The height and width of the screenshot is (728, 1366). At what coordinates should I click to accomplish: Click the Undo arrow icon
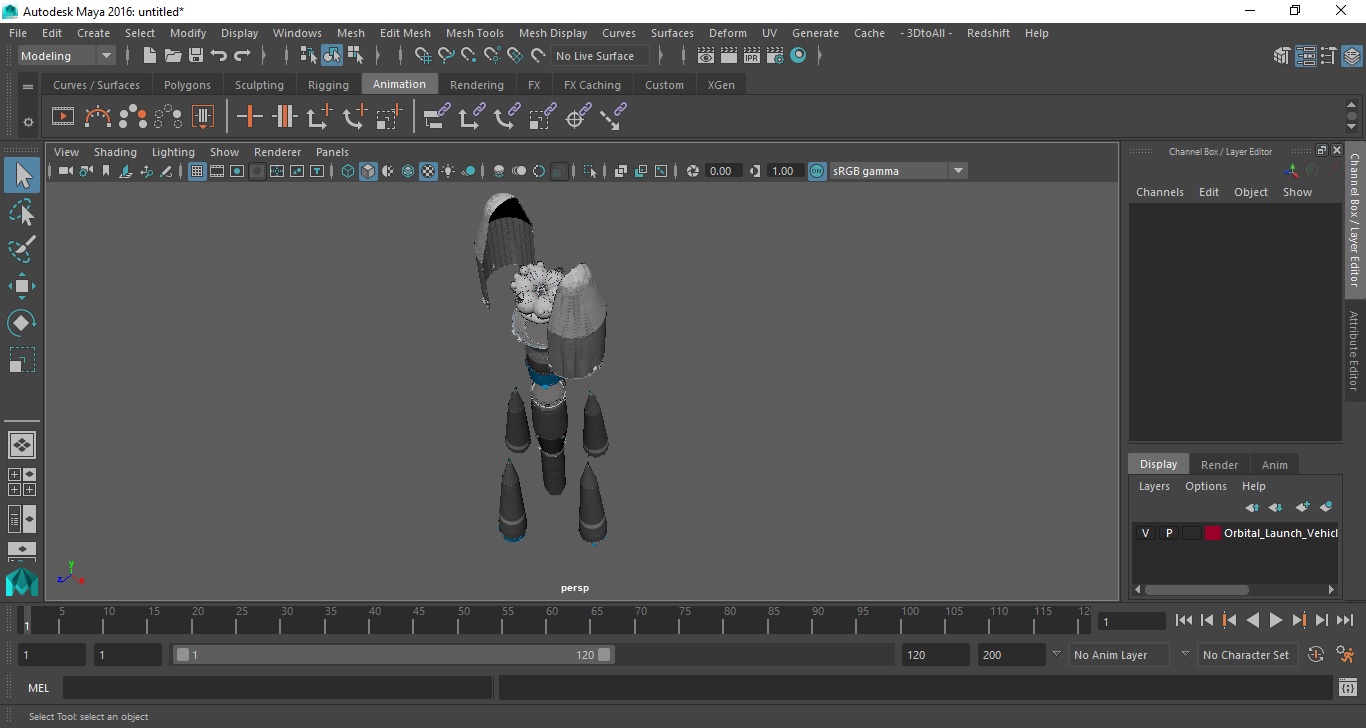[x=219, y=56]
